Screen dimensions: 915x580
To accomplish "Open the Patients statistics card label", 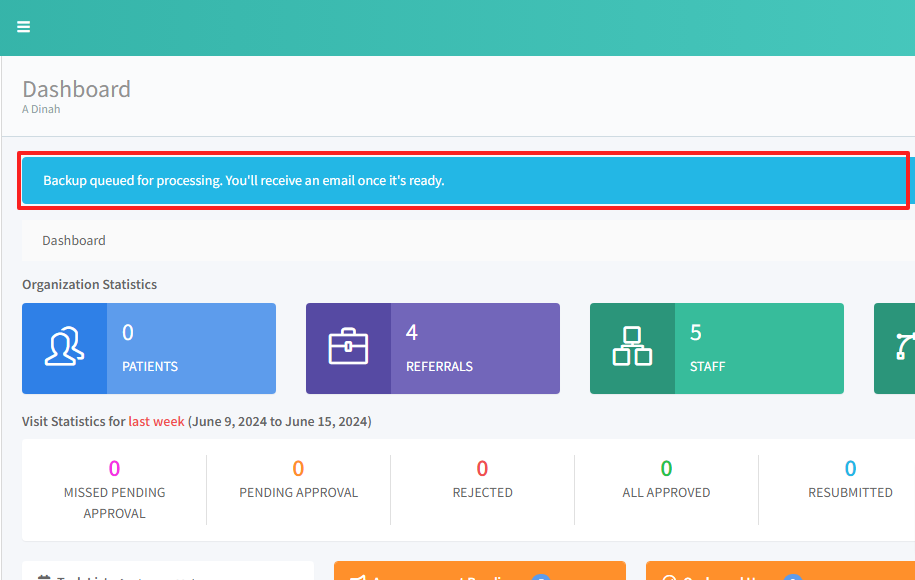I will 150,367.
